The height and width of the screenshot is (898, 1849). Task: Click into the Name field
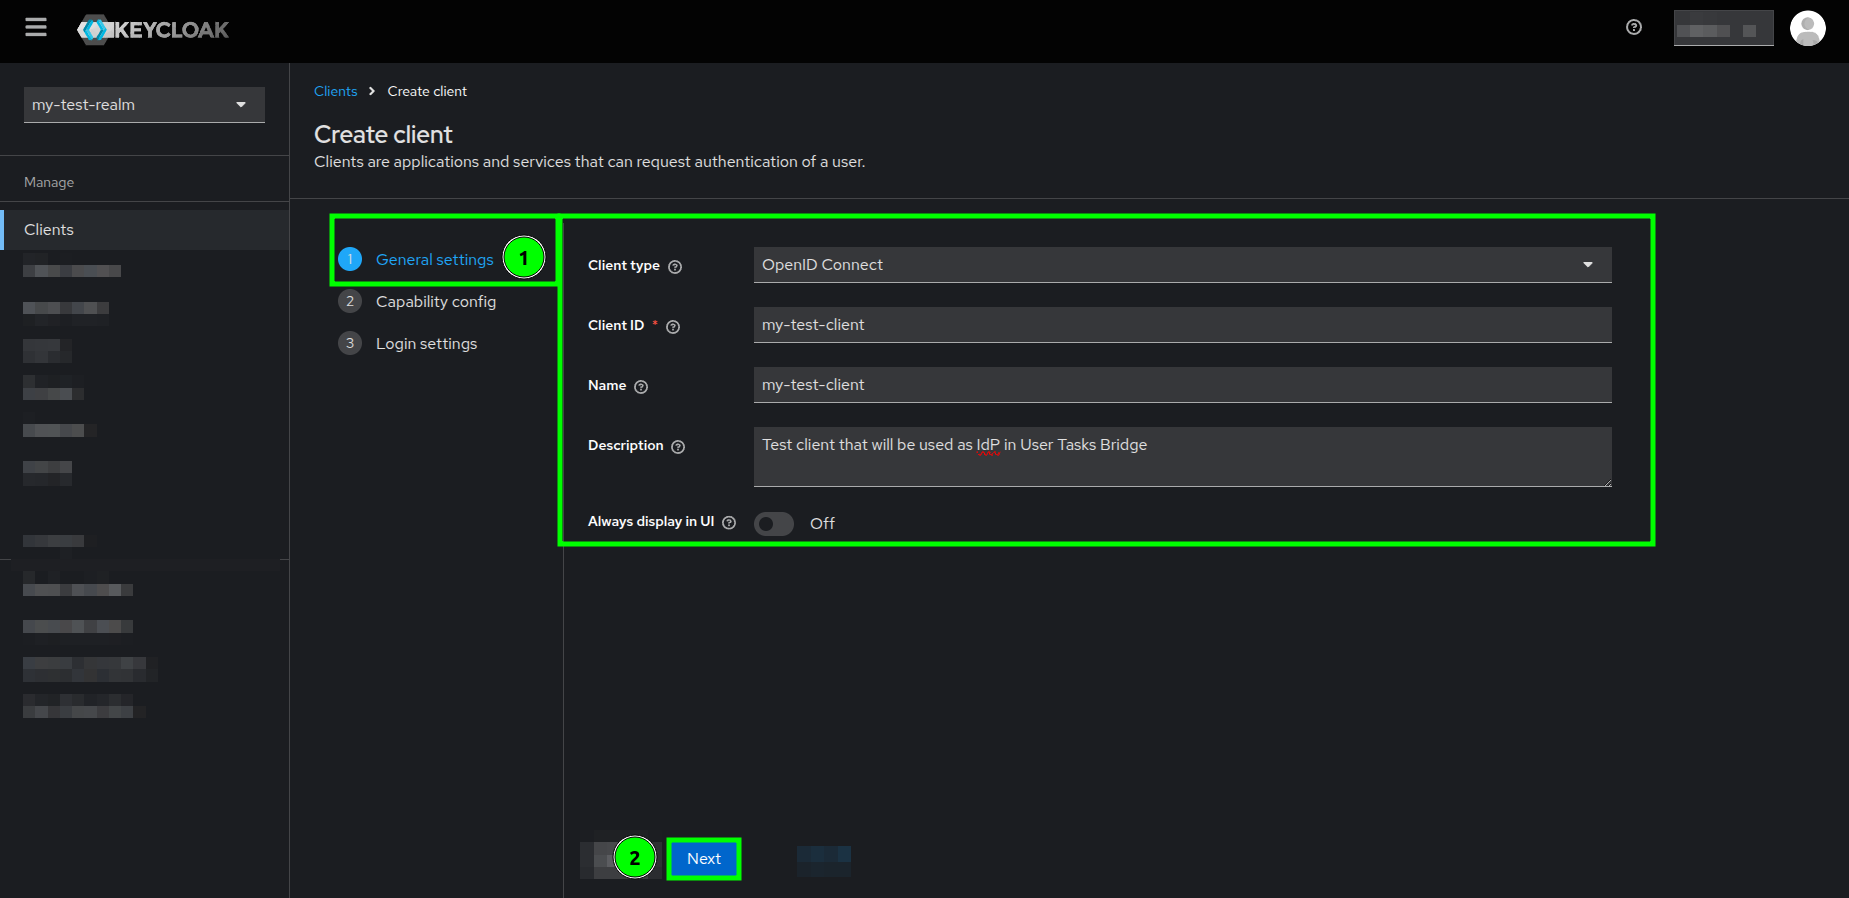click(1182, 385)
